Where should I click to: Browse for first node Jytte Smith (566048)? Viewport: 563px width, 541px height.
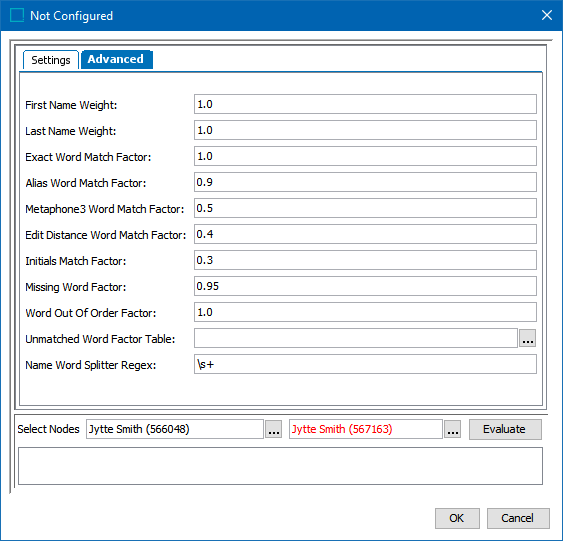[x=274, y=429]
